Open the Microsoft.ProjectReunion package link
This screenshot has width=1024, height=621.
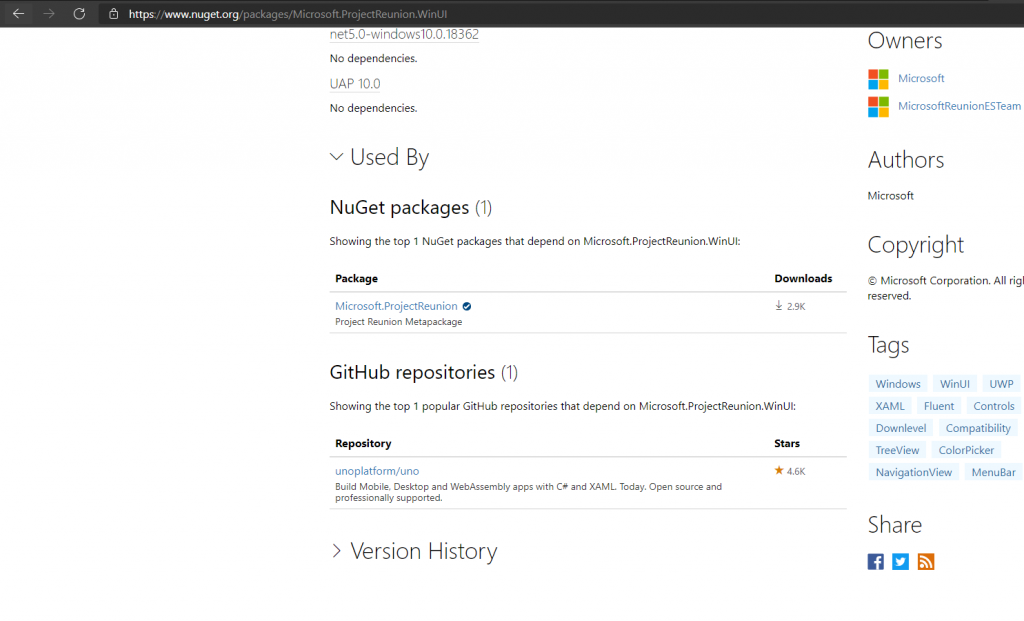(x=396, y=306)
